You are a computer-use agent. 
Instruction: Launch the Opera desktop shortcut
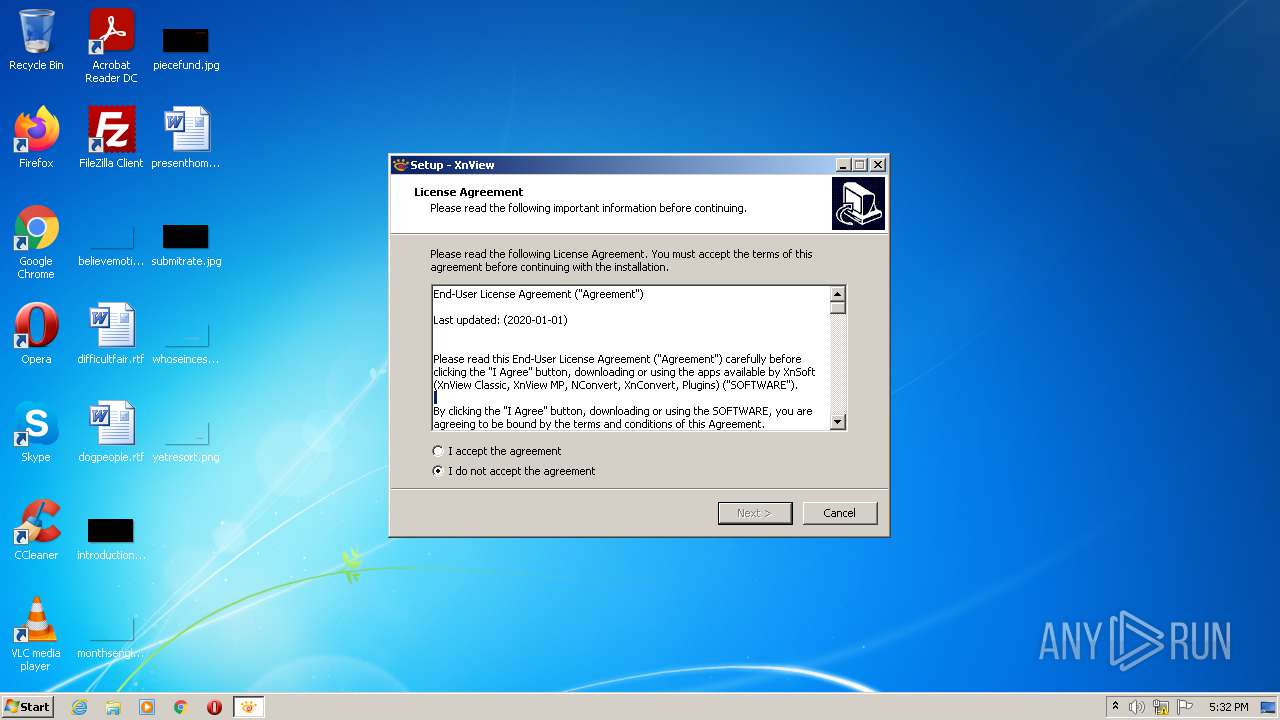36,334
